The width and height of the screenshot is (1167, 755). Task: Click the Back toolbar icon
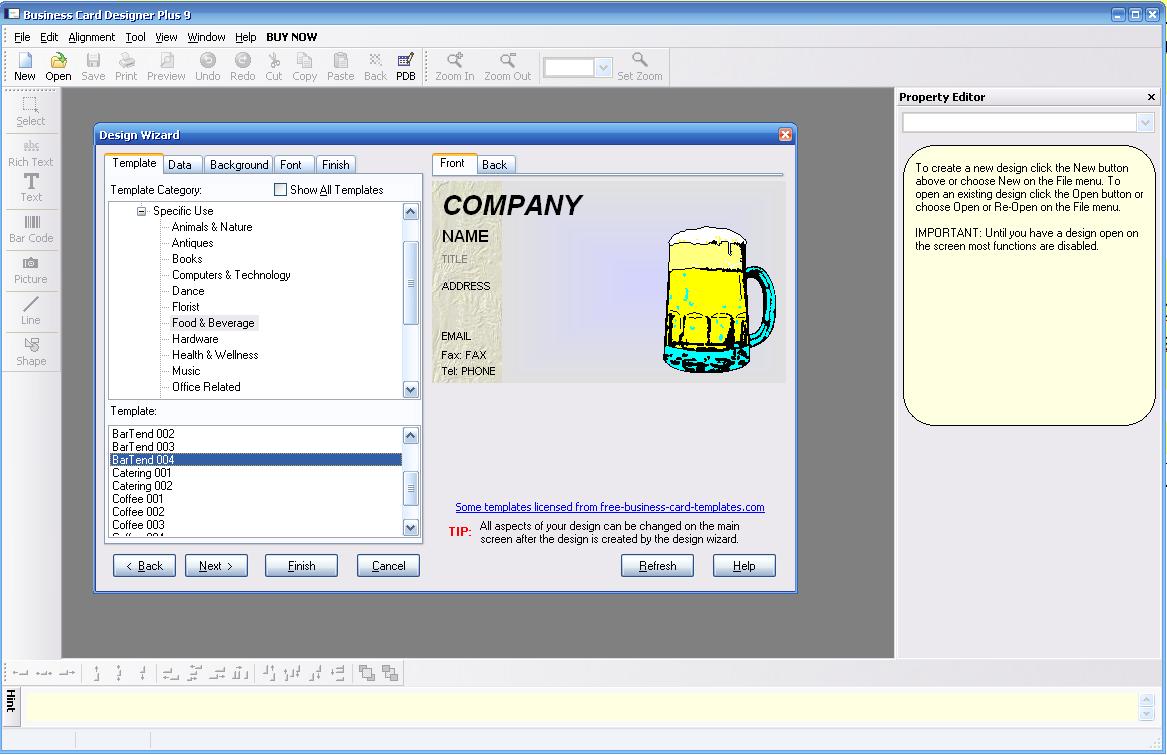pos(375,66)
